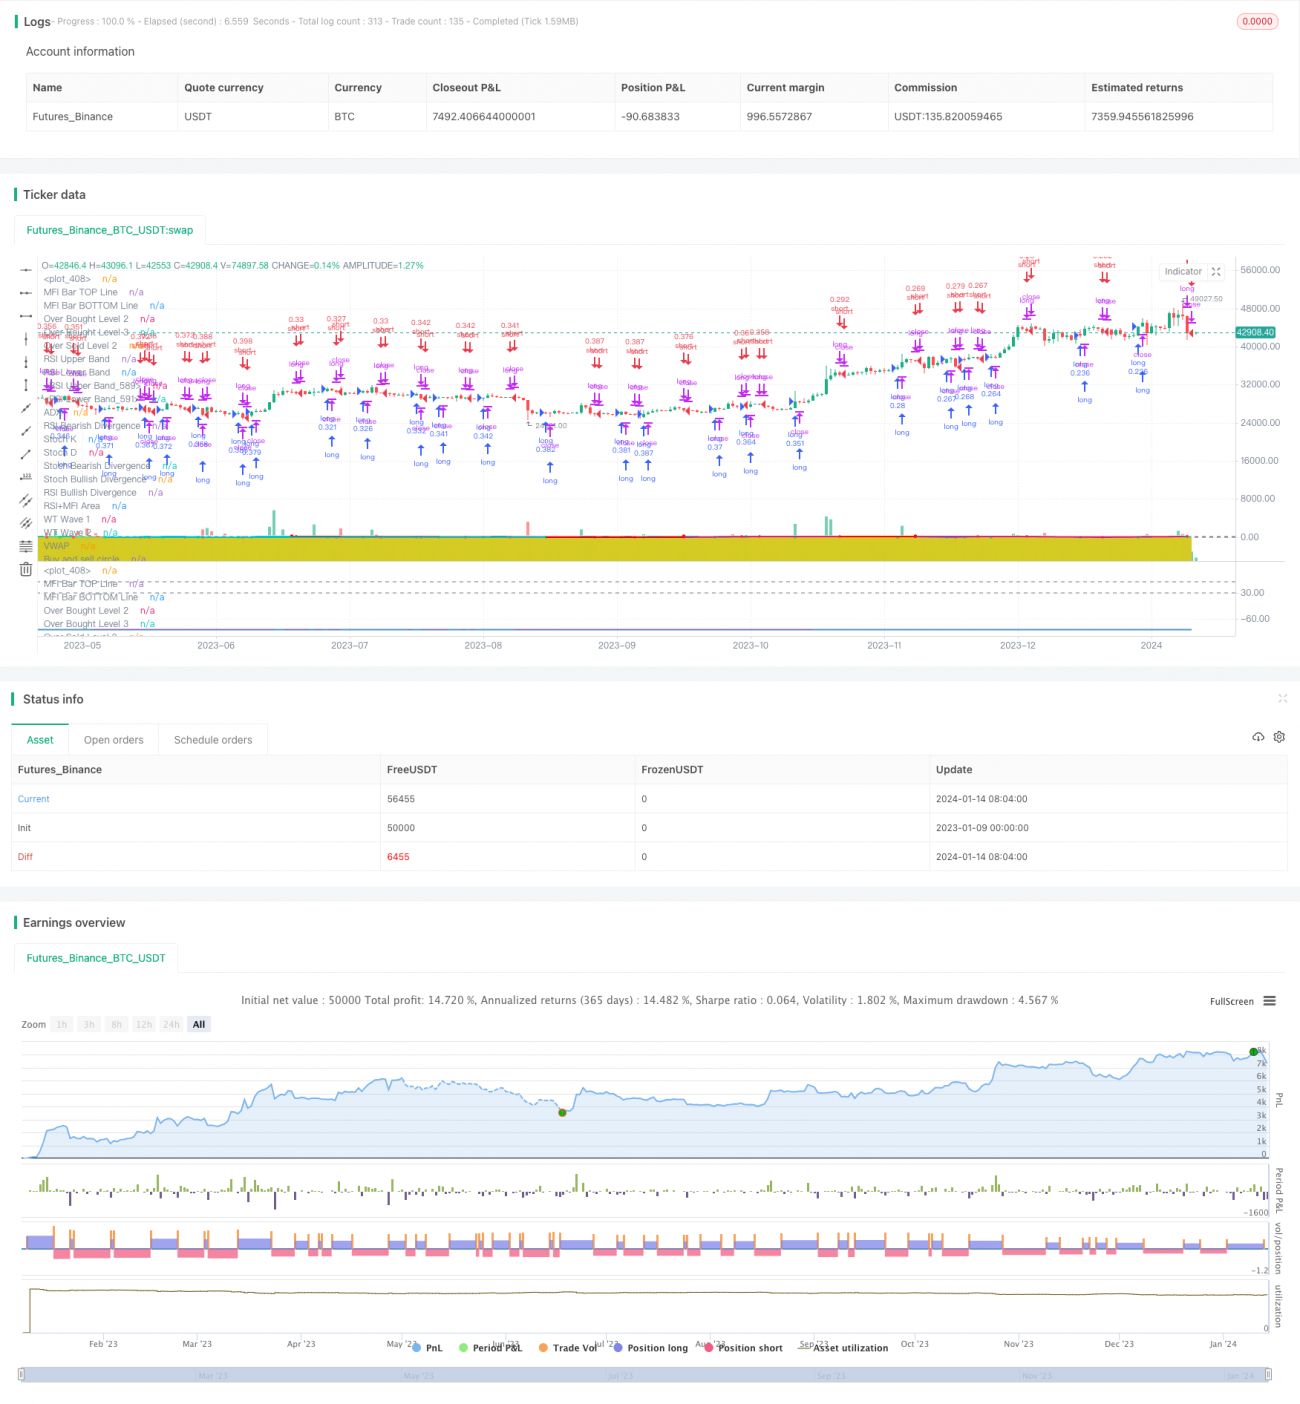Click the FullScreen button on earnings chart
Image resolution: width=1300 pixels, height=1404 pixels.
click(x=1231, y=1001)
